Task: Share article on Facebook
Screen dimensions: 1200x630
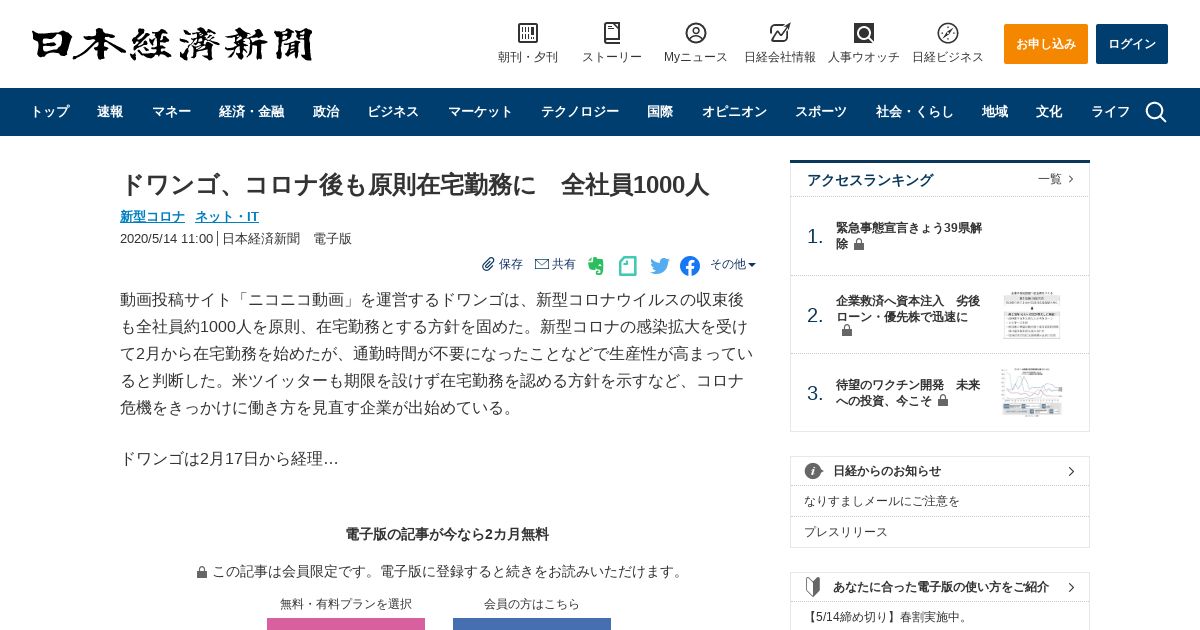Action: [x=690, y=266]
